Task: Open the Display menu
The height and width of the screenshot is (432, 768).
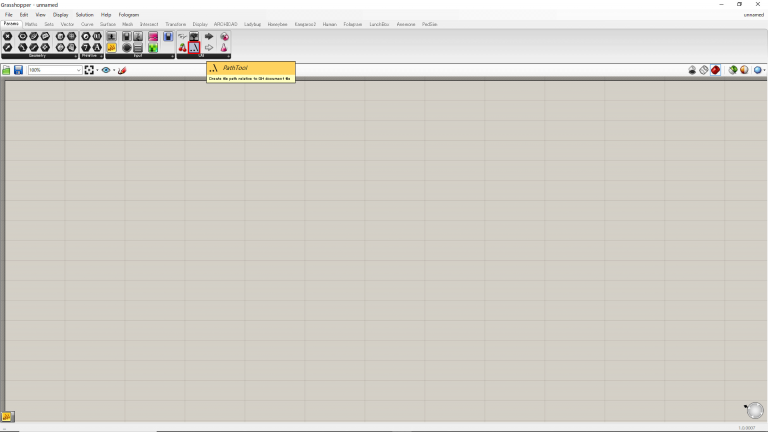Action: click(x=61, y=15)
